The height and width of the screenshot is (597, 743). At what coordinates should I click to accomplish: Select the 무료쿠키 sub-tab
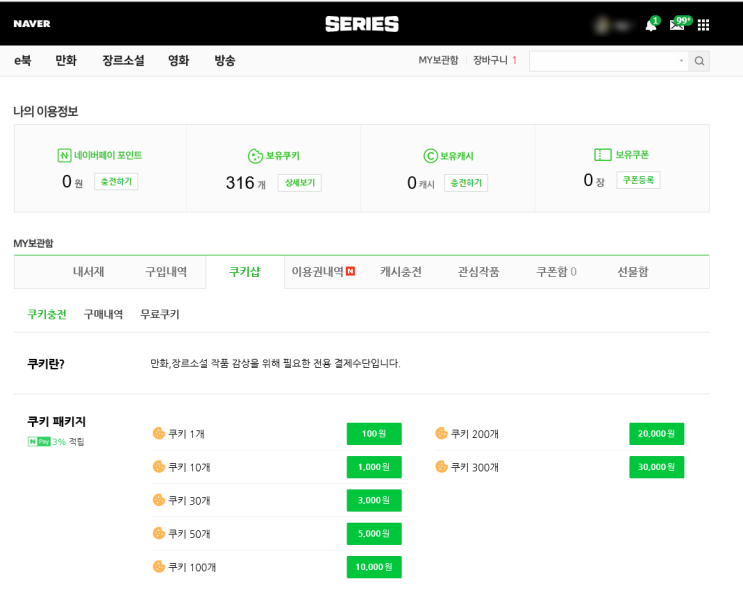160,314
